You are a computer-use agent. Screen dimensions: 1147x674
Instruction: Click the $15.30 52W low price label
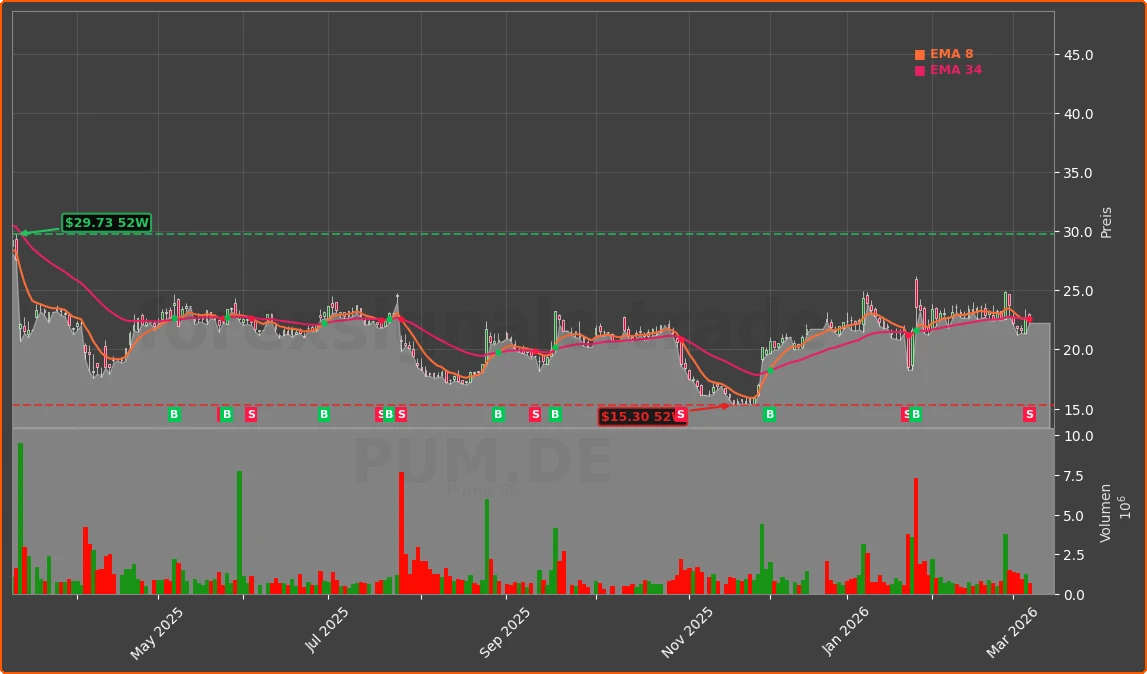[637, 415]
